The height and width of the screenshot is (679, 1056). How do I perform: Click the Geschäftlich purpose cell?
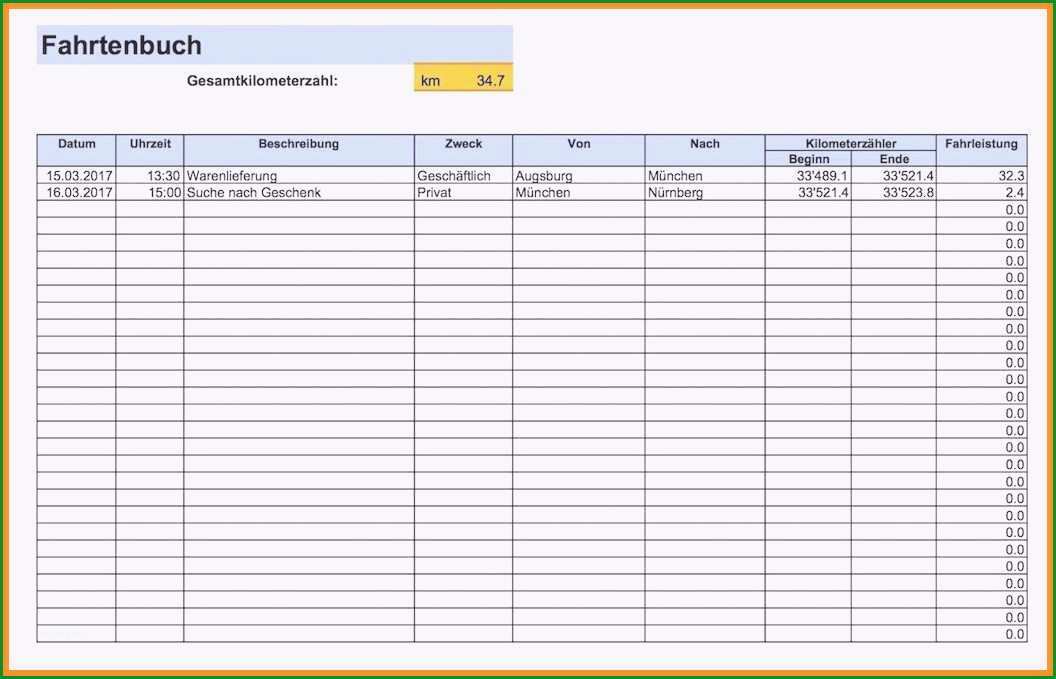pyautogui.click(x=463, y=176)
